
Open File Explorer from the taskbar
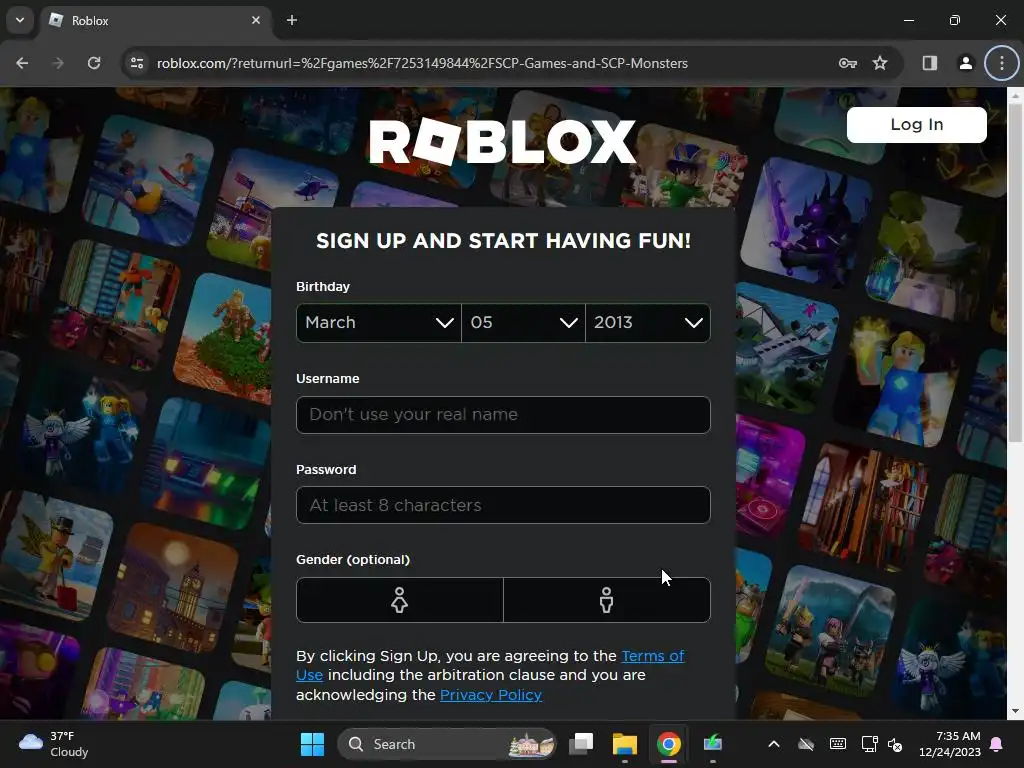[x=624, y=744]
